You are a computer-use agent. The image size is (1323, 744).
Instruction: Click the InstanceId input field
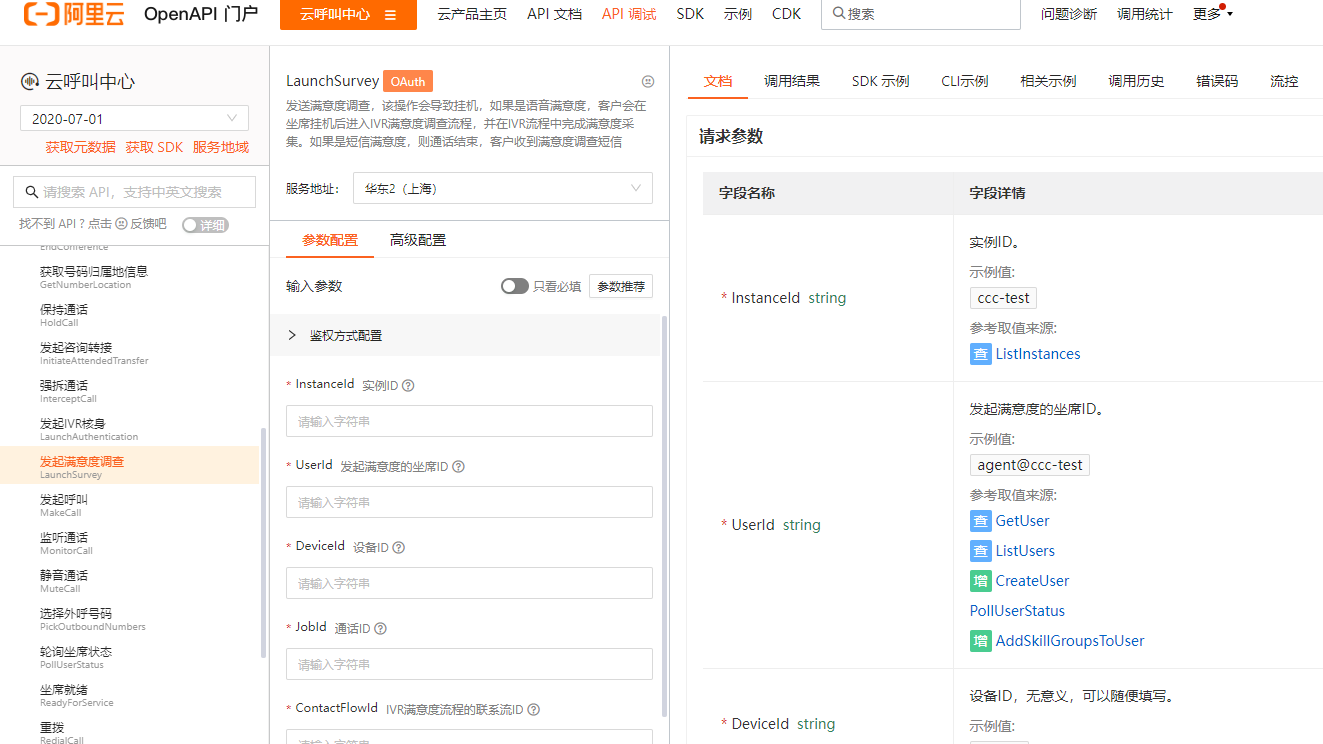[469, 421]
